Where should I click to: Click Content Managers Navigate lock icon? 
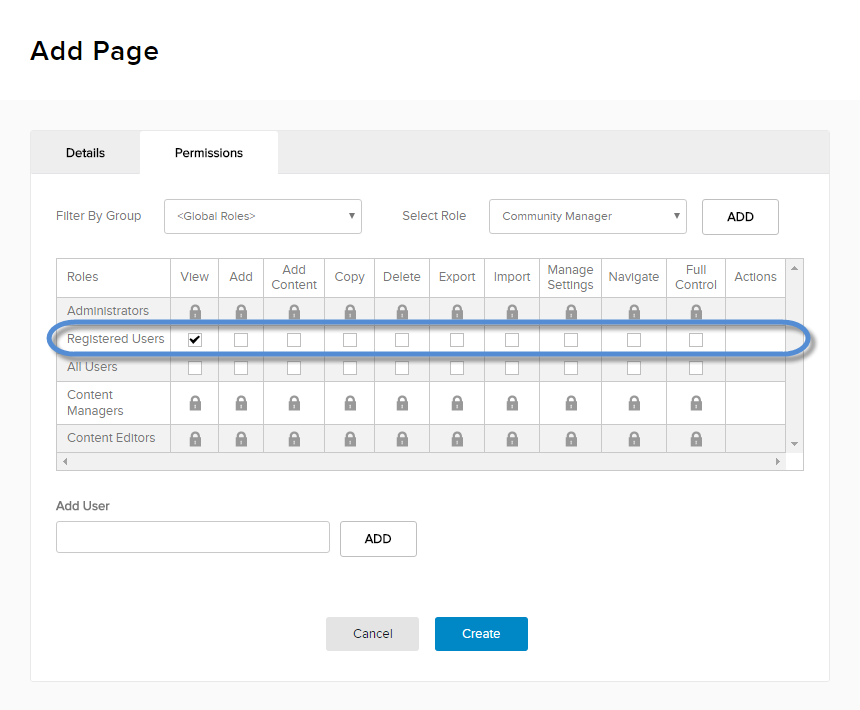click(634, 403)
